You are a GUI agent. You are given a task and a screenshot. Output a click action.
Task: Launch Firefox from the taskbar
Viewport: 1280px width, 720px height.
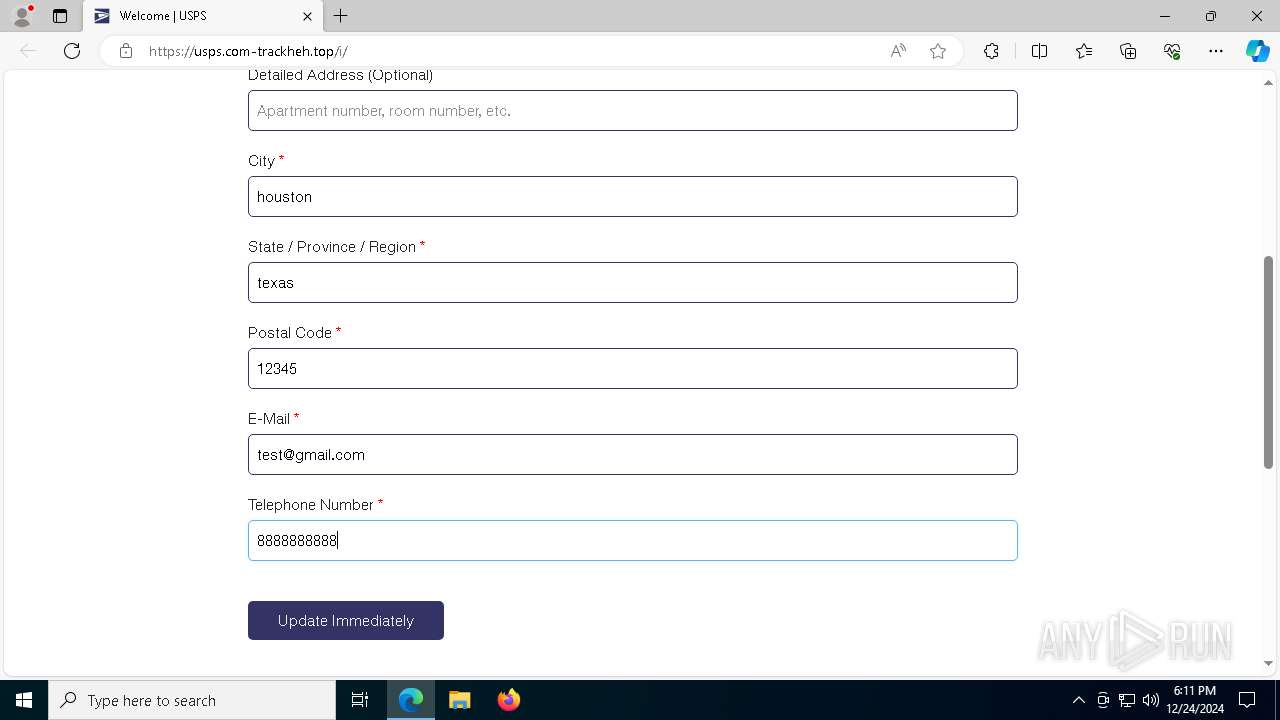(x=509, y=700)
